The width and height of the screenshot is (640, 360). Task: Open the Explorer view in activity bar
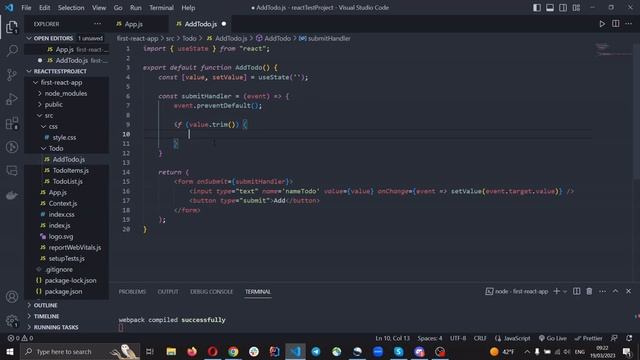click(12, 27)
